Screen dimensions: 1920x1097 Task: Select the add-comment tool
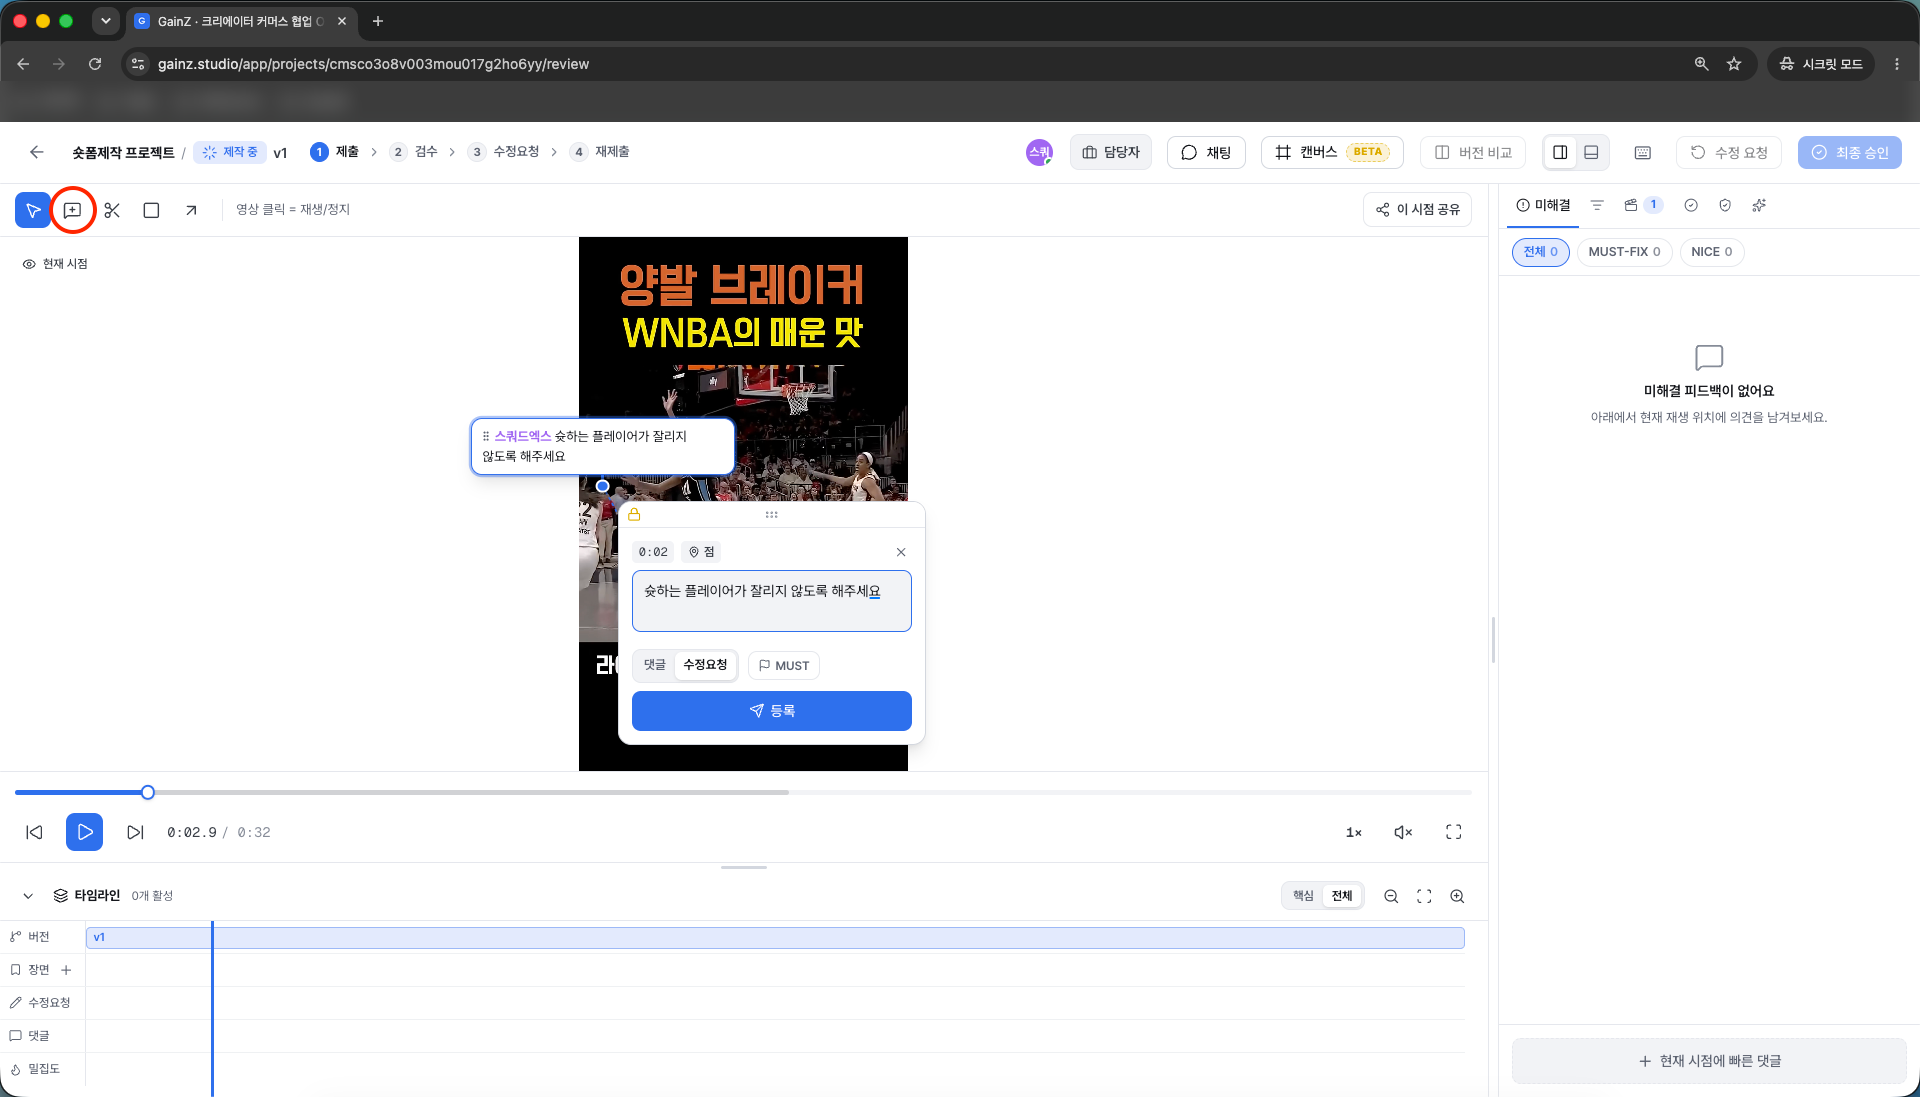click(x=72, y=210)
